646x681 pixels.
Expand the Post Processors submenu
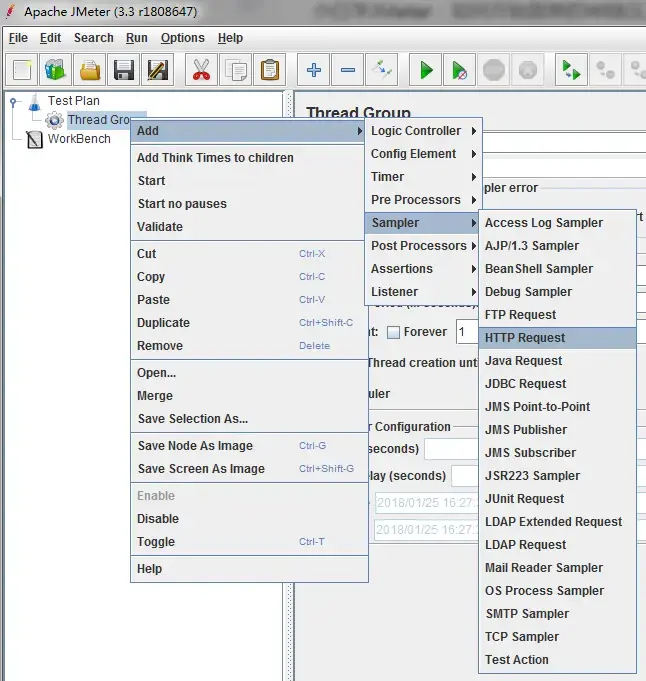point(423,246)
